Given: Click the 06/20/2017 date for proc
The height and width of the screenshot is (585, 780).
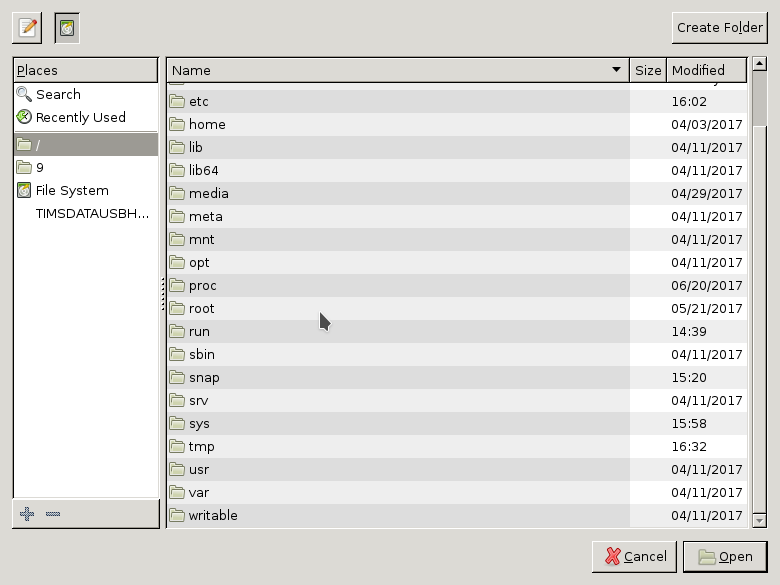Looking at the screenshot, I should pos(706,286).
